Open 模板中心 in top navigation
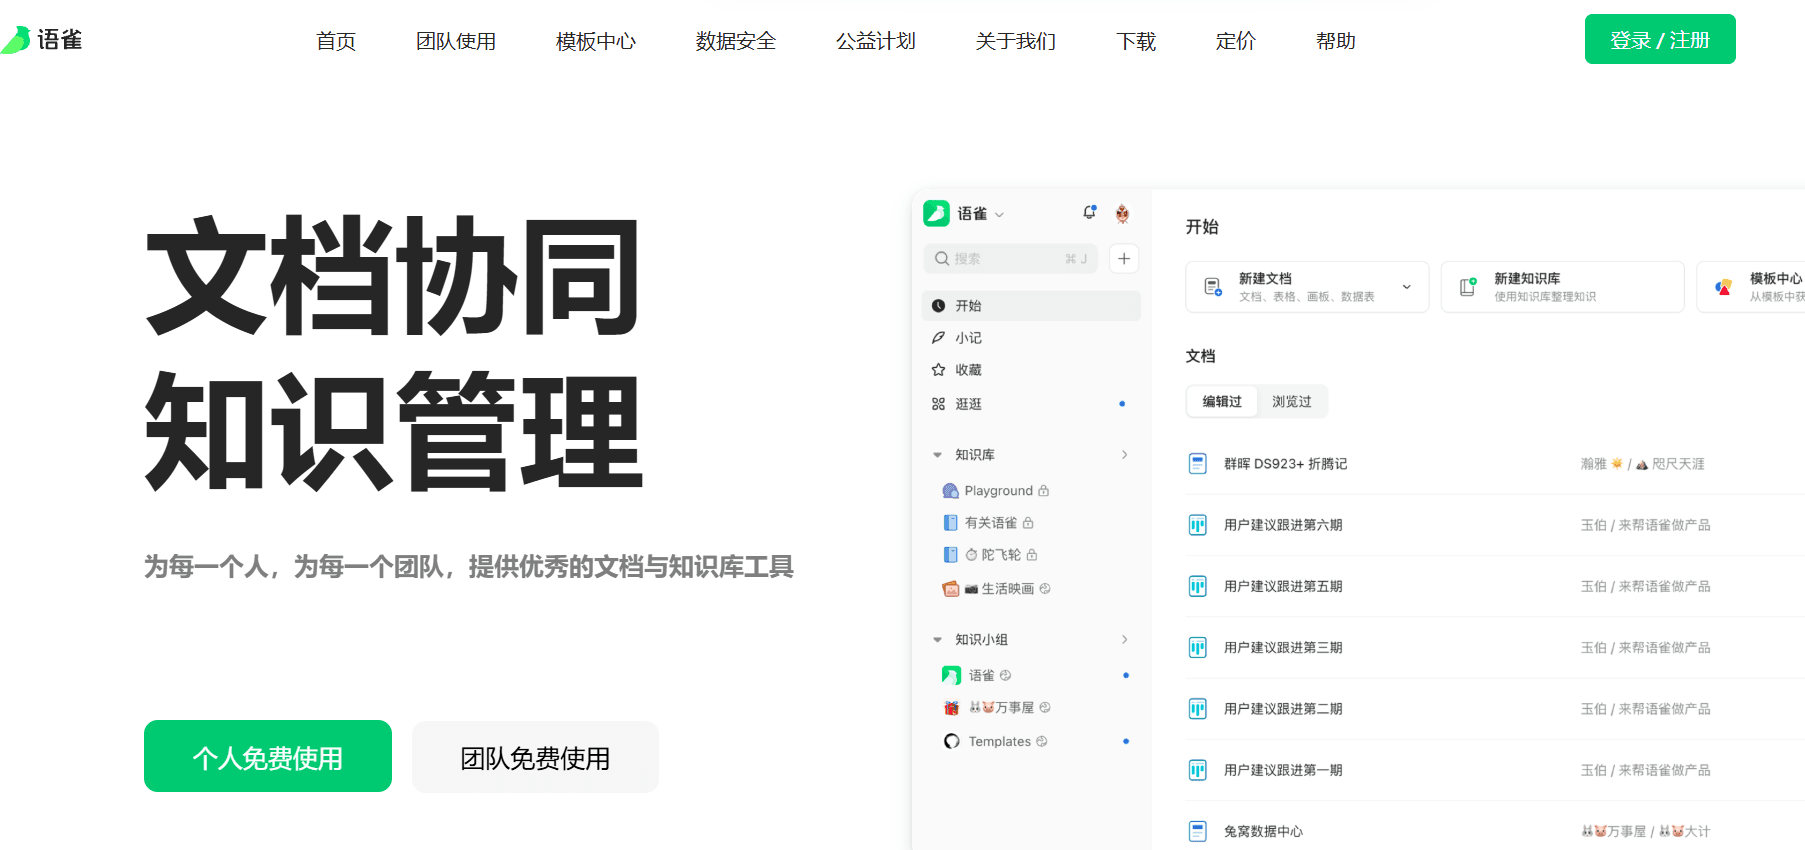 click(596, 41)
